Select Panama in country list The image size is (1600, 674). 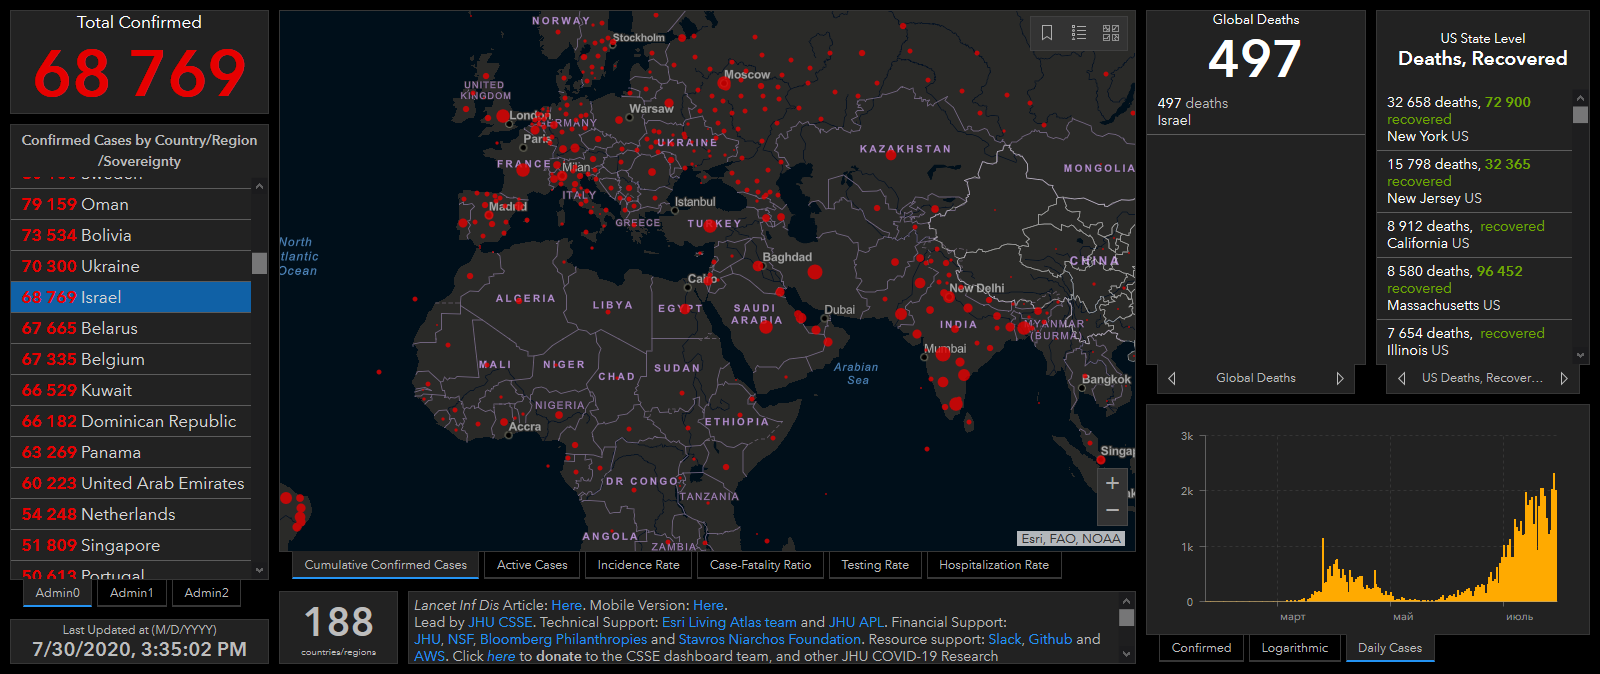coord(131,452)
